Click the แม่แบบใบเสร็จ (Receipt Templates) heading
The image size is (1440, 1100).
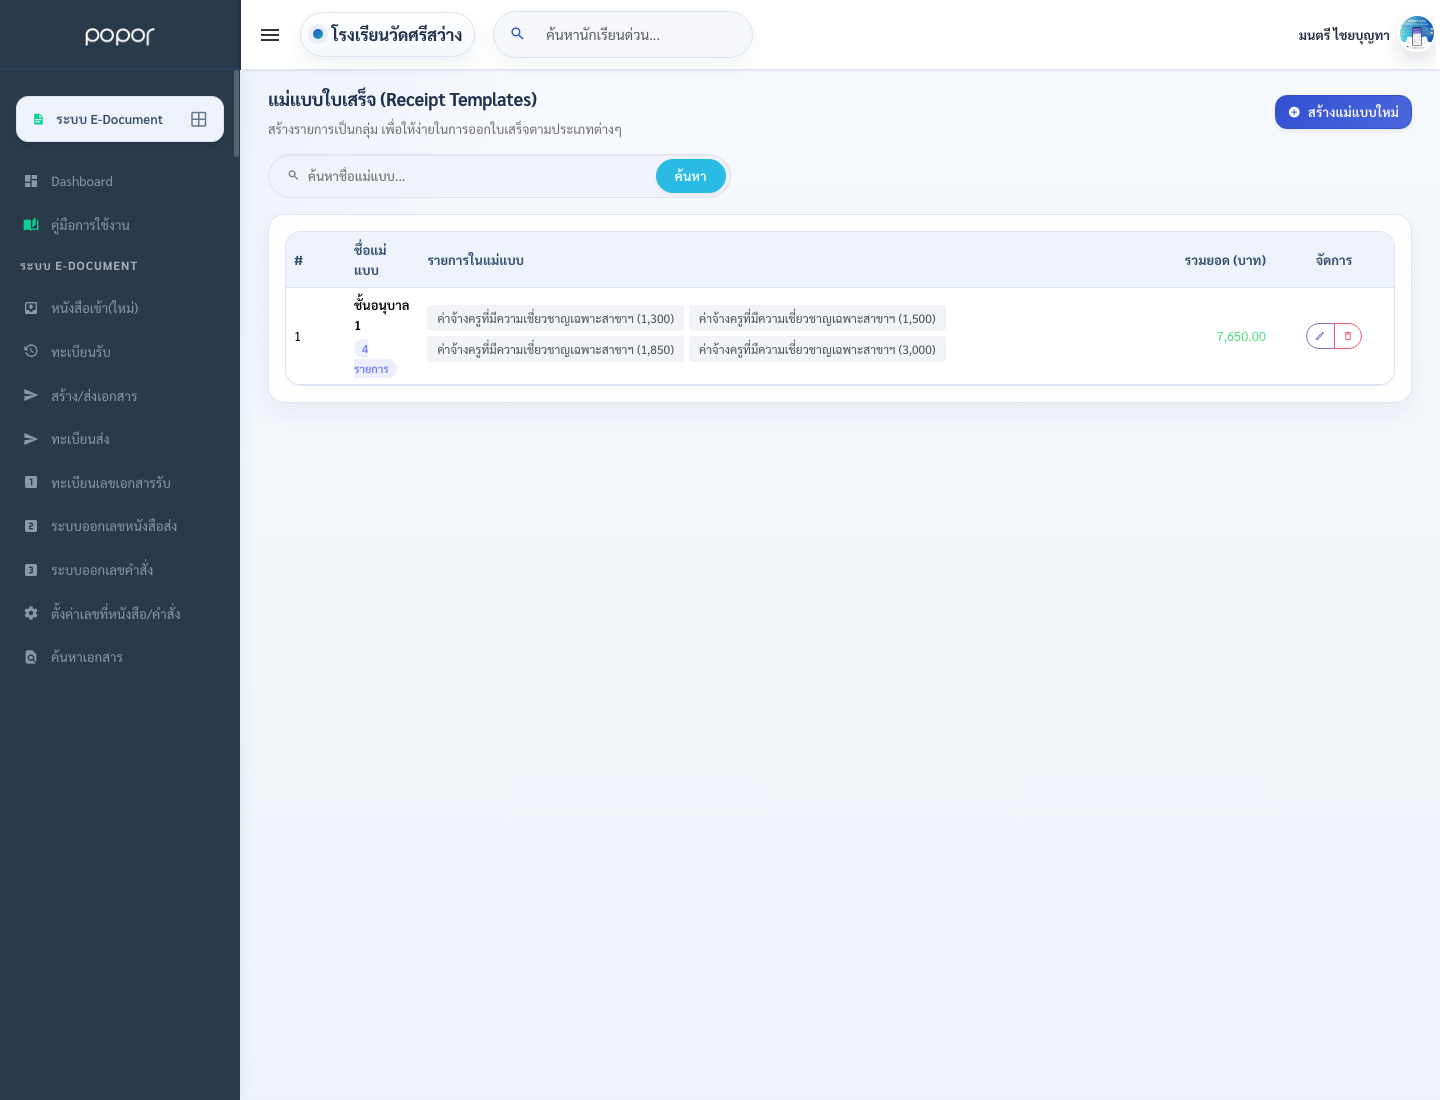(x=403, y=99)
